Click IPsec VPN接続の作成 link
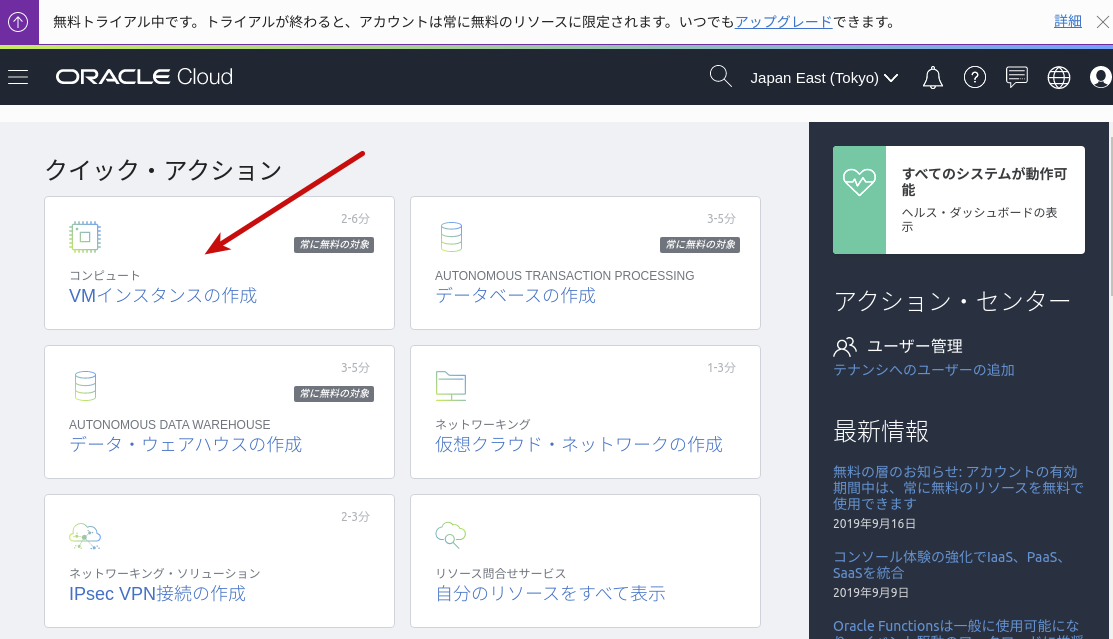Image resolution: width=1113 pixels, height=639 pixels. coord(157,594)
